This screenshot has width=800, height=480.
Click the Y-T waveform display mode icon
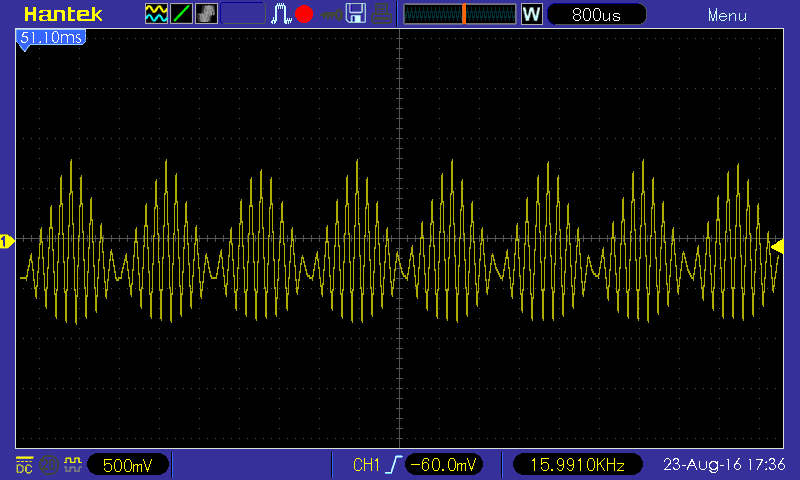pos(156,14)
